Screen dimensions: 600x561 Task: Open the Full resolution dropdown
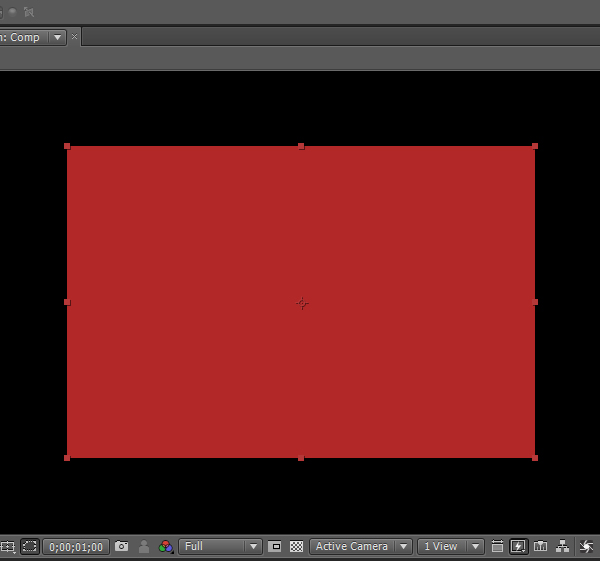click(220, 546)
